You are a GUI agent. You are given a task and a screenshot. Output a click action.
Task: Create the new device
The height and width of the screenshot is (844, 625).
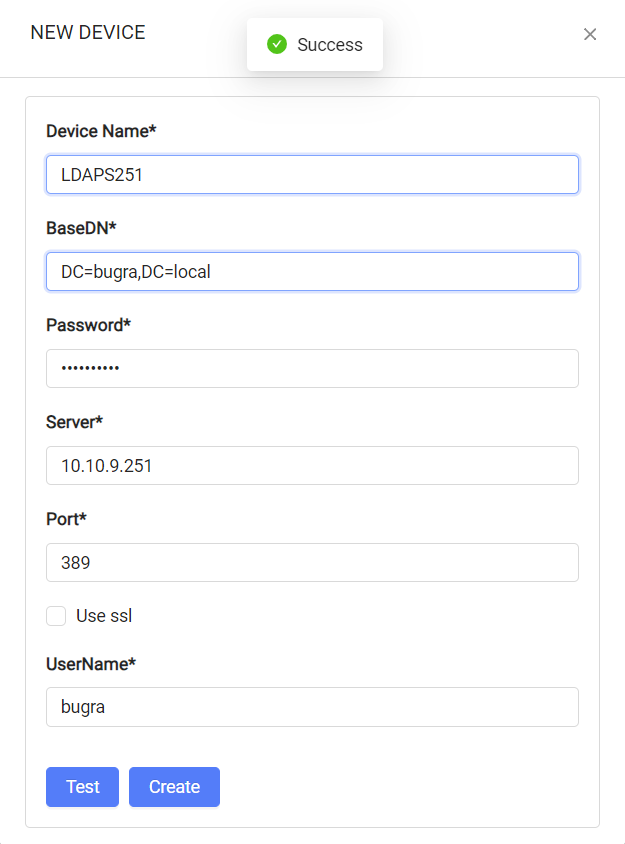[174, 787]
